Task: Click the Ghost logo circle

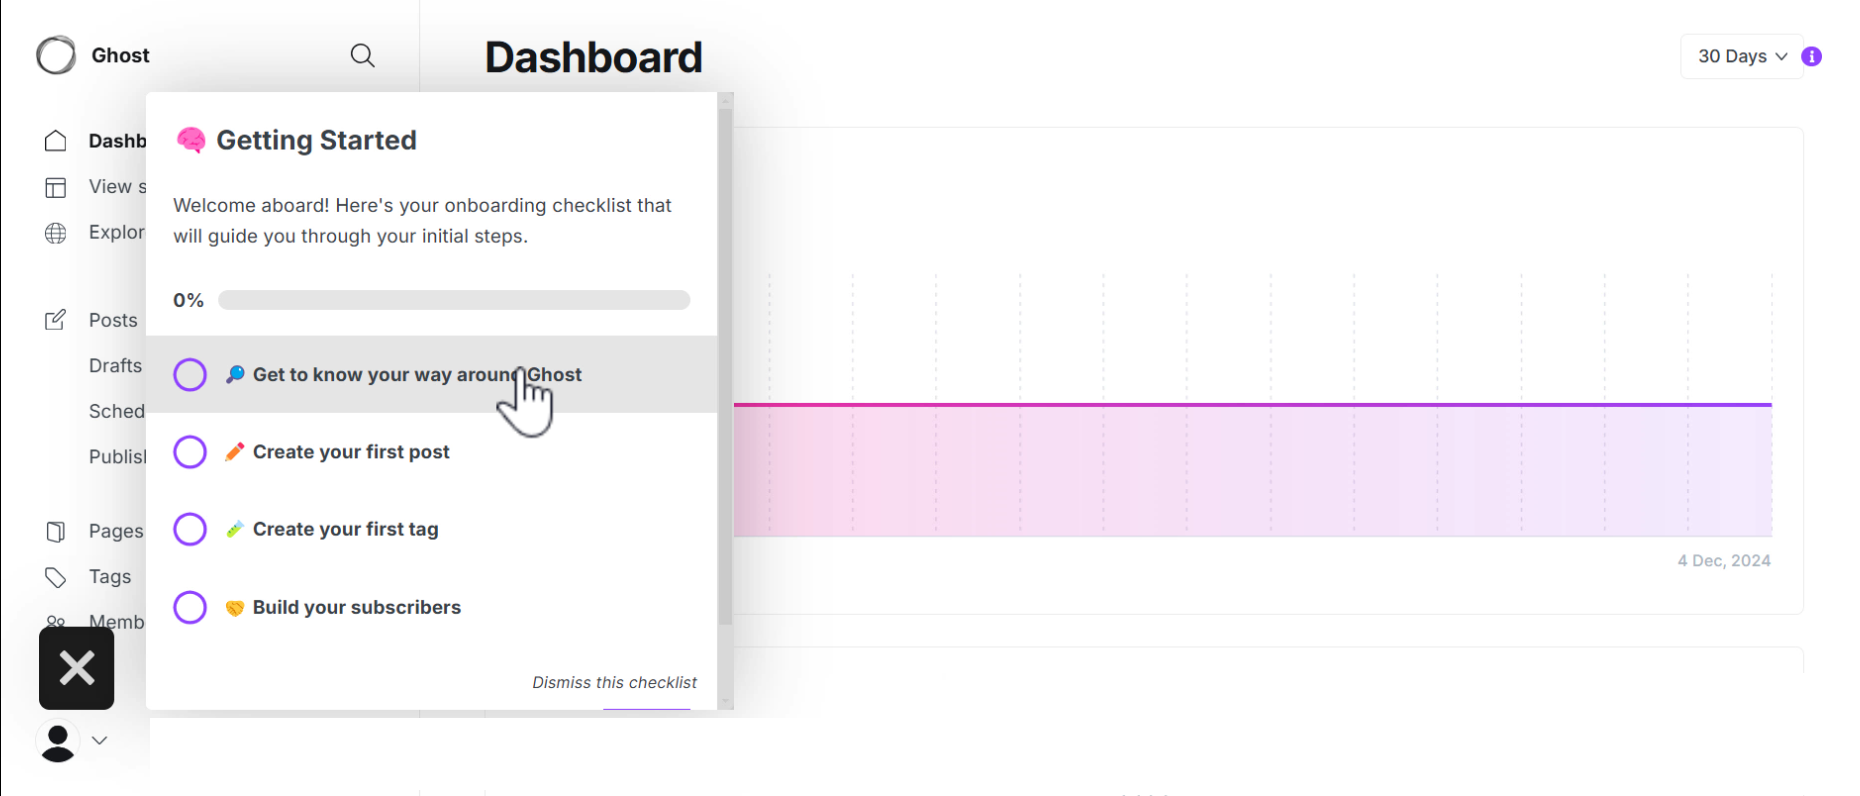Action: pyautogui.click(x=56, y=56)
